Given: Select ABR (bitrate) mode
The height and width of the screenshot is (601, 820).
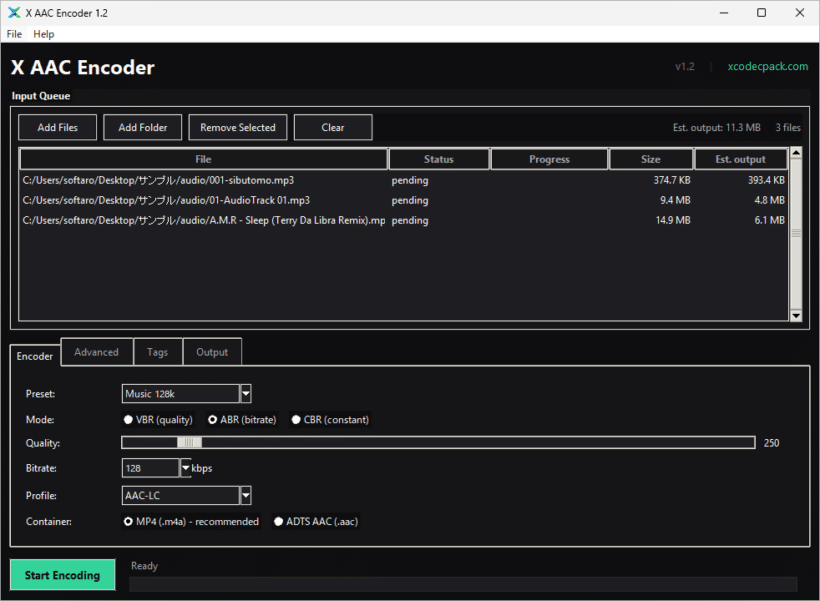Looking at the screenshot, I should coord(242,420).
